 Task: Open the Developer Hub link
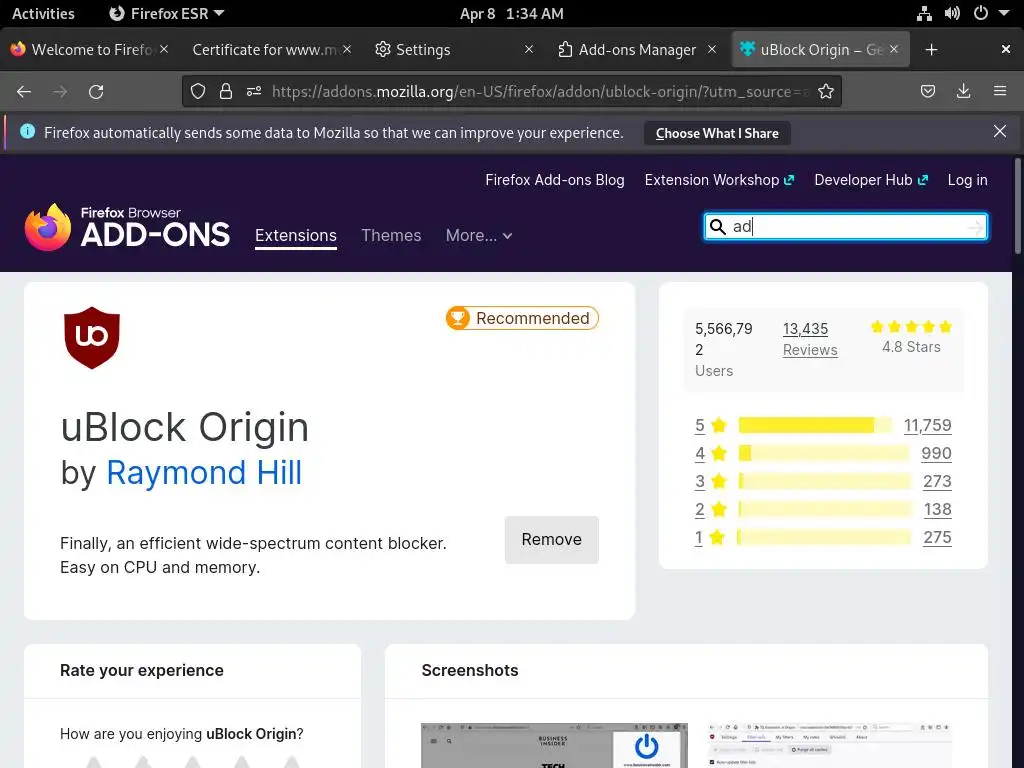pos(871,180)
